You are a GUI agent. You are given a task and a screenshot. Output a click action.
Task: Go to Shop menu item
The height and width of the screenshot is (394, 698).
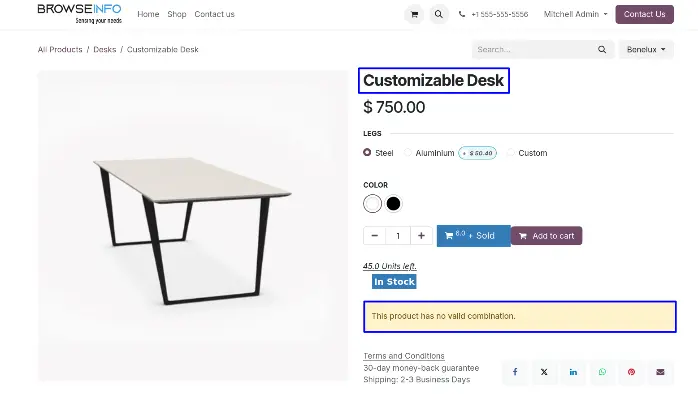pos(177,14)
